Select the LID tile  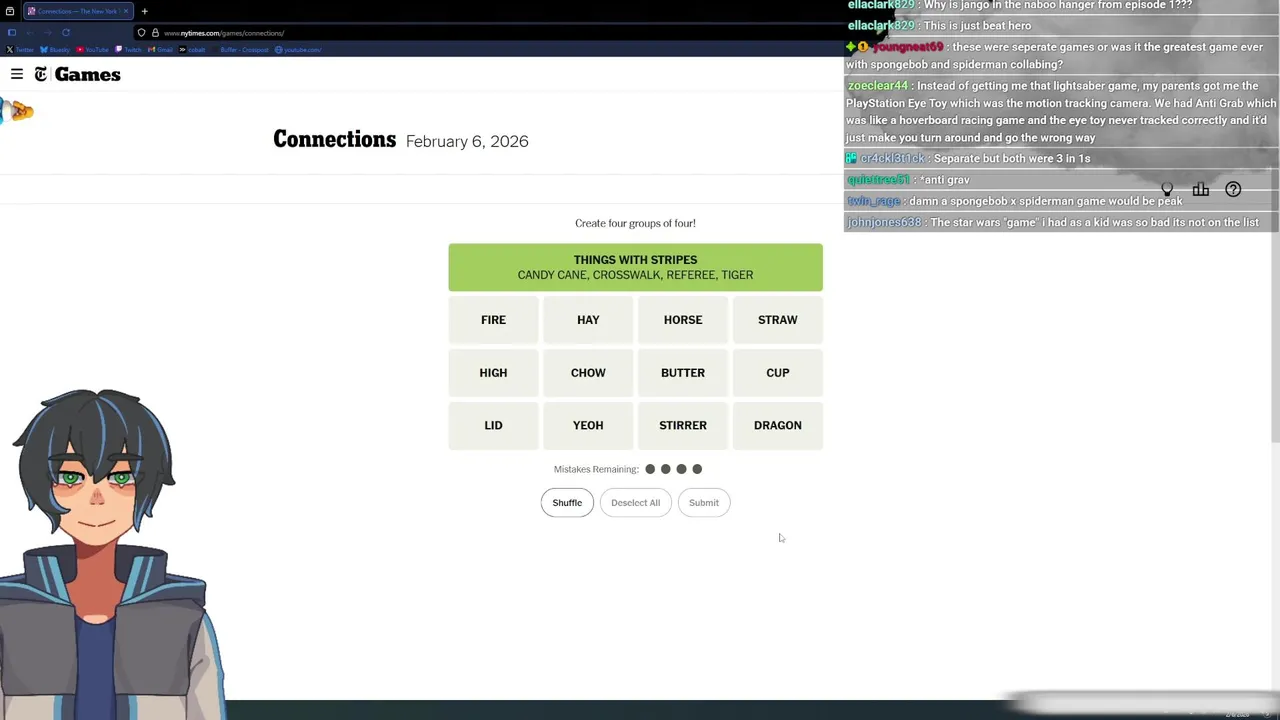(x=493, y=425)
